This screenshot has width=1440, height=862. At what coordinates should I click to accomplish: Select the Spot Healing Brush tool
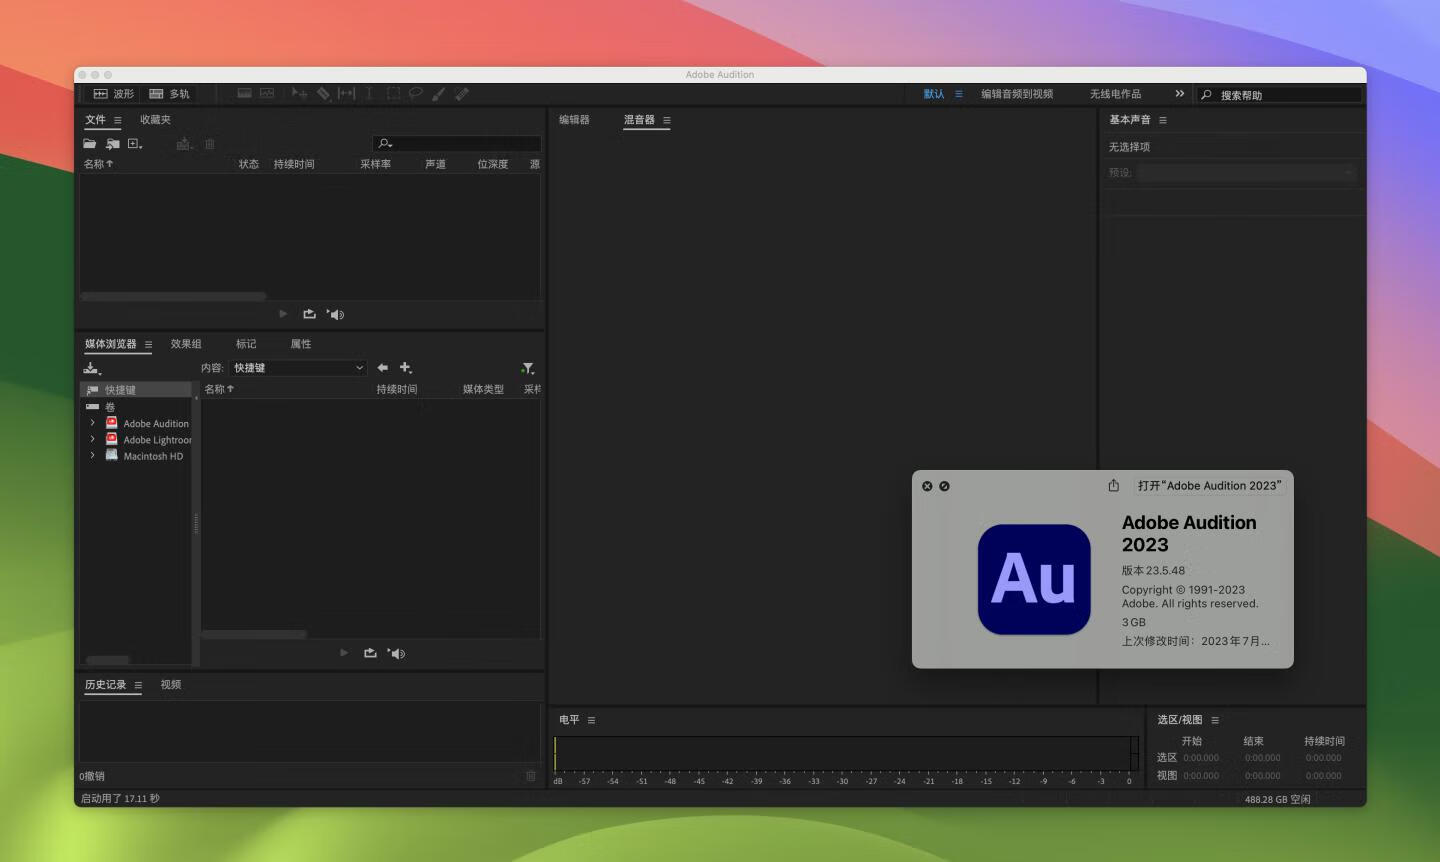tap(462, 93)
